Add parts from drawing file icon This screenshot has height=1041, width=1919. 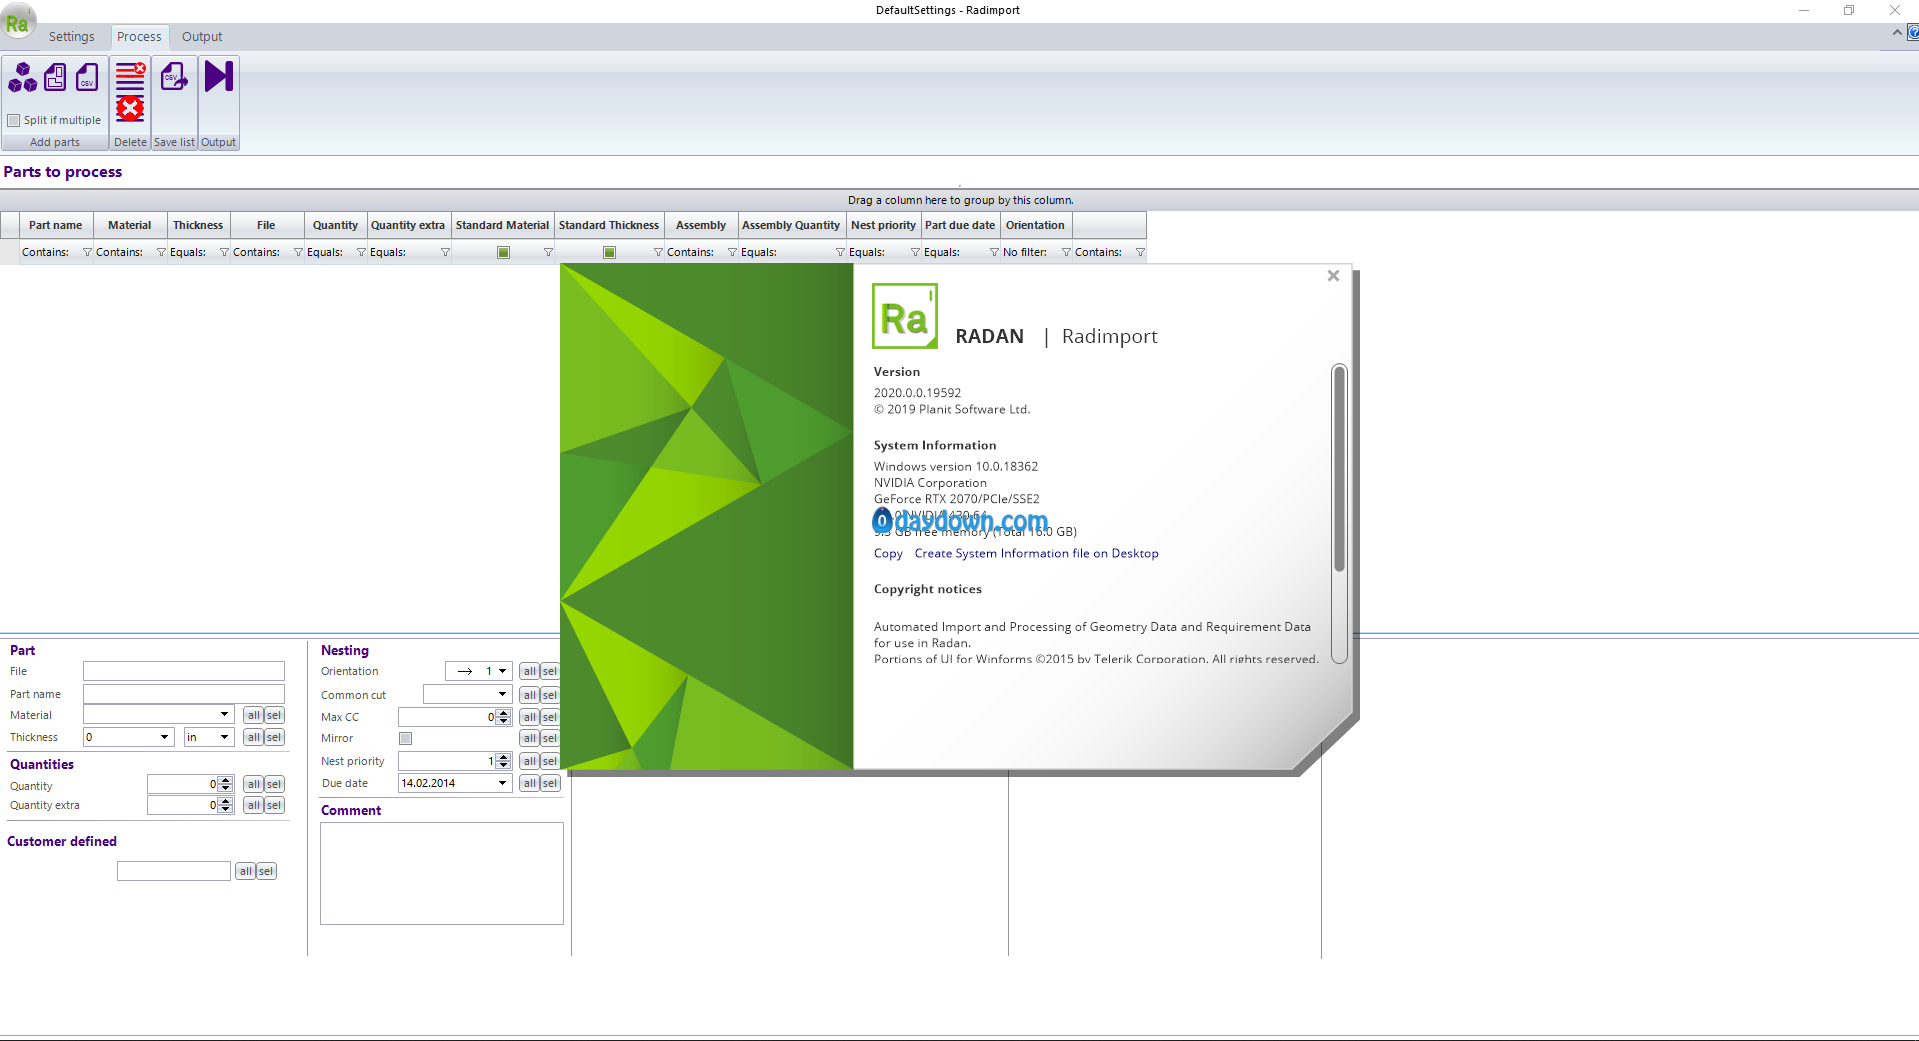point(56,77)
